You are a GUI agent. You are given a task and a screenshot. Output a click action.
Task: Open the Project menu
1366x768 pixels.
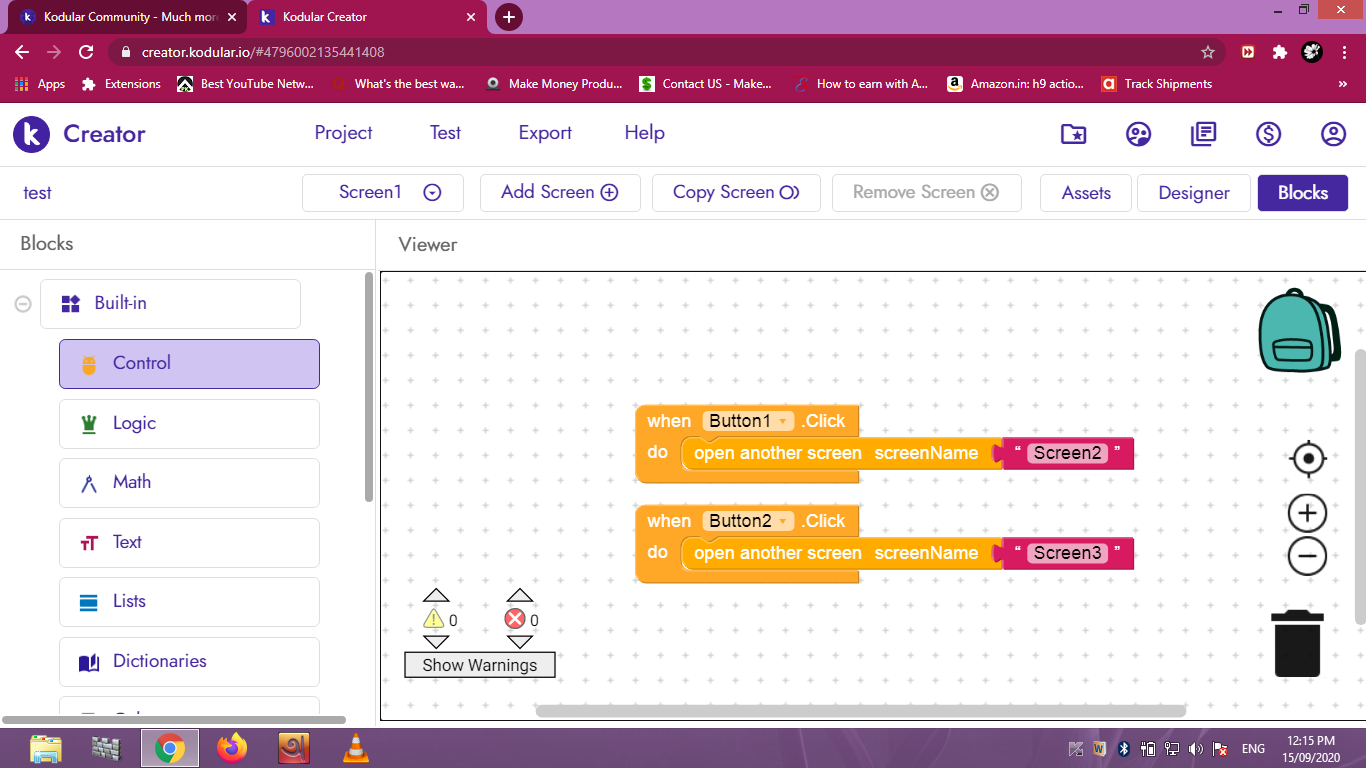pyautogui.click(x=343, y=133)
